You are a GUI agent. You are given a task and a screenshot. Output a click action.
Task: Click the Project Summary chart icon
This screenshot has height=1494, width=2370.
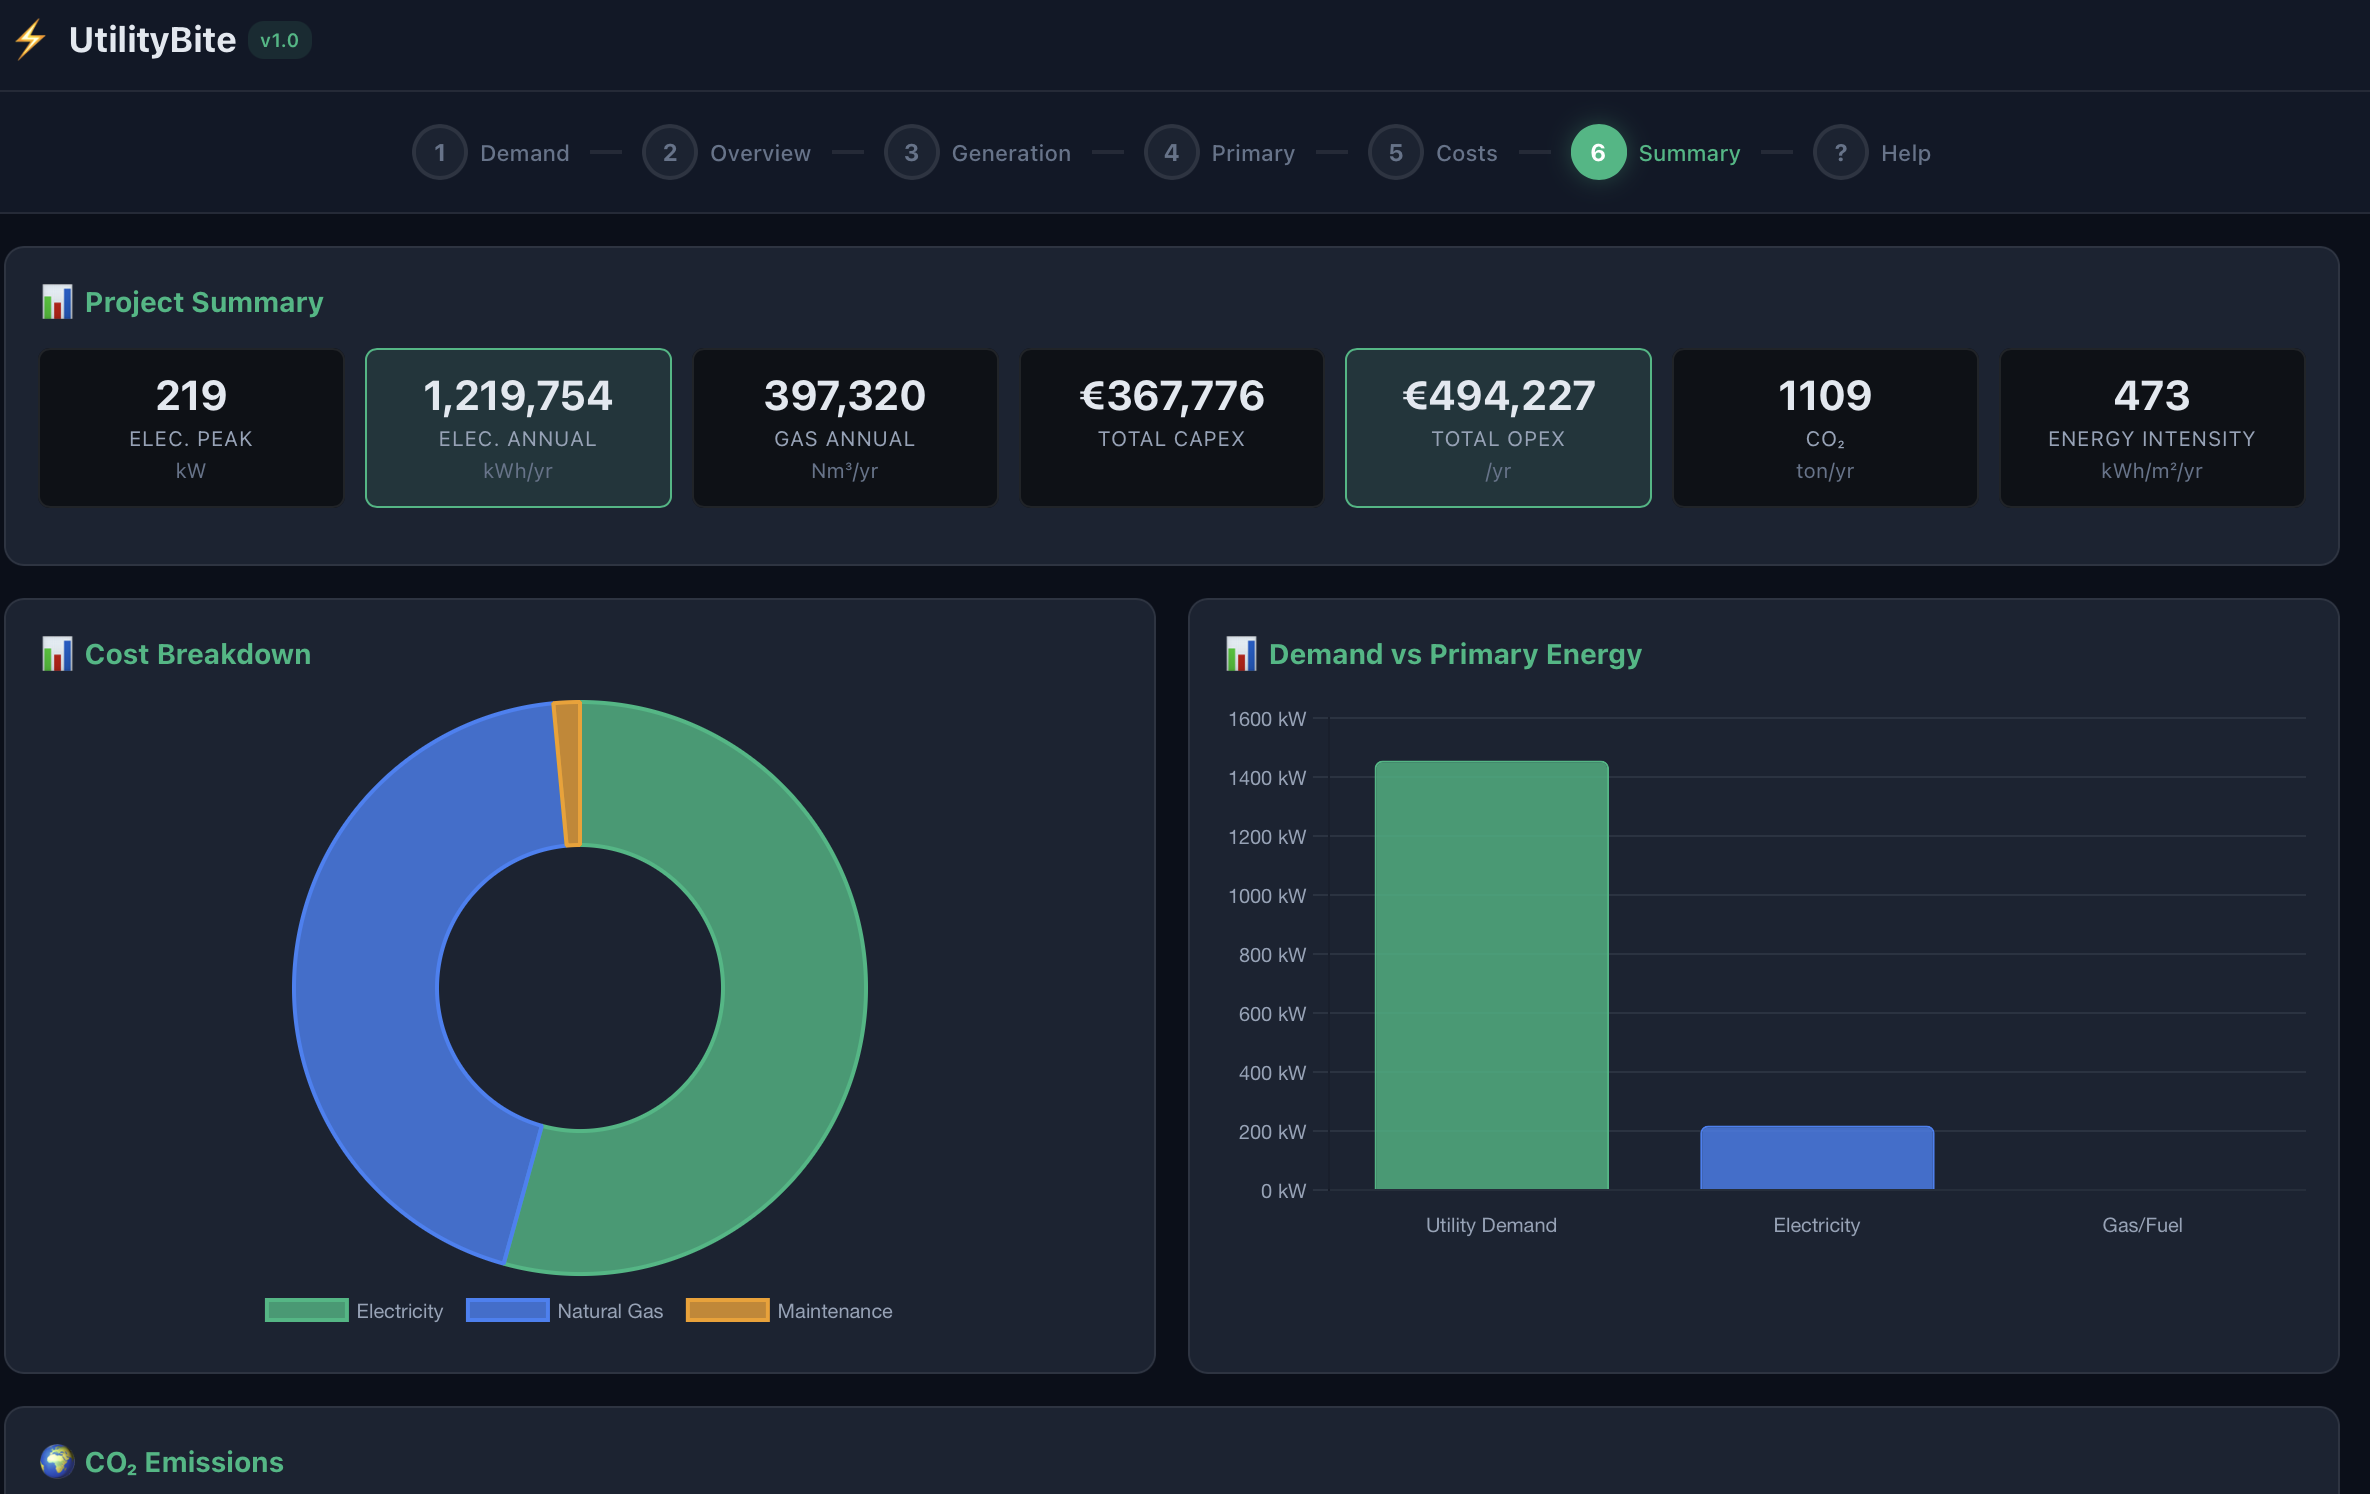click(57, 302)
